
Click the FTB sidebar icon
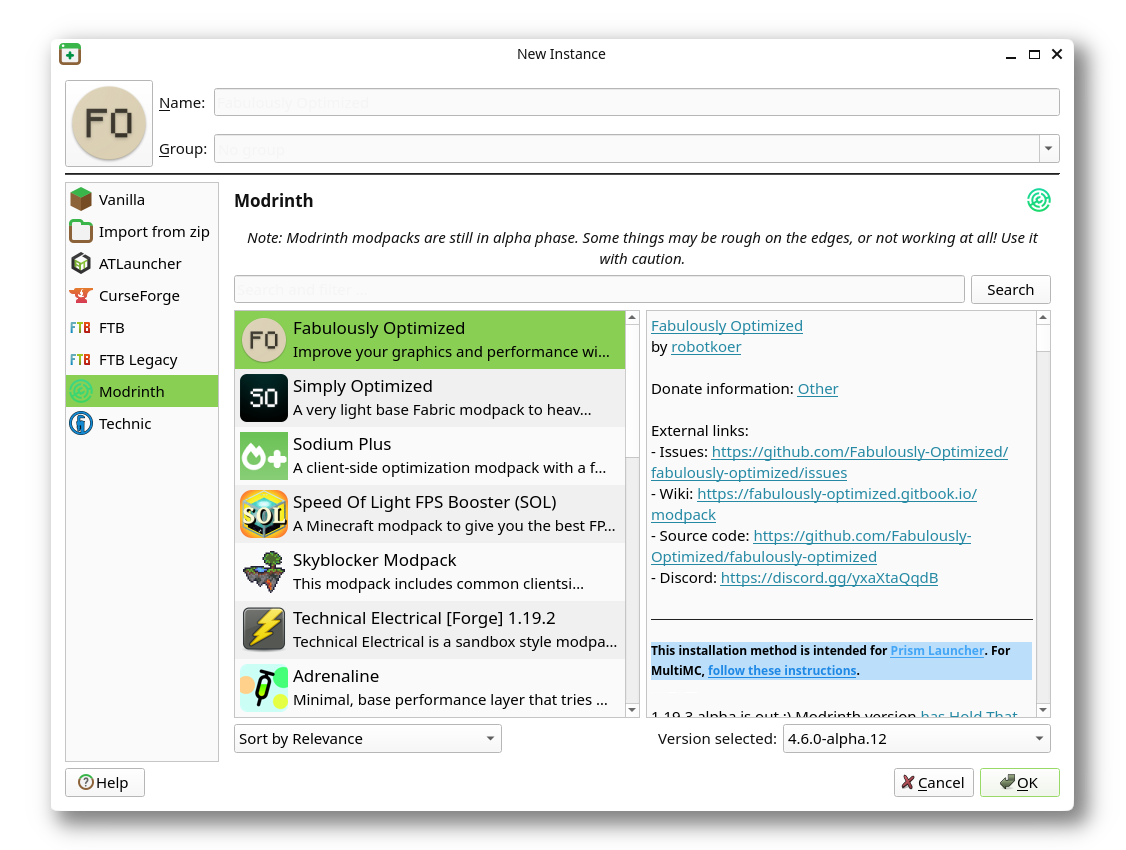[81, 327]
